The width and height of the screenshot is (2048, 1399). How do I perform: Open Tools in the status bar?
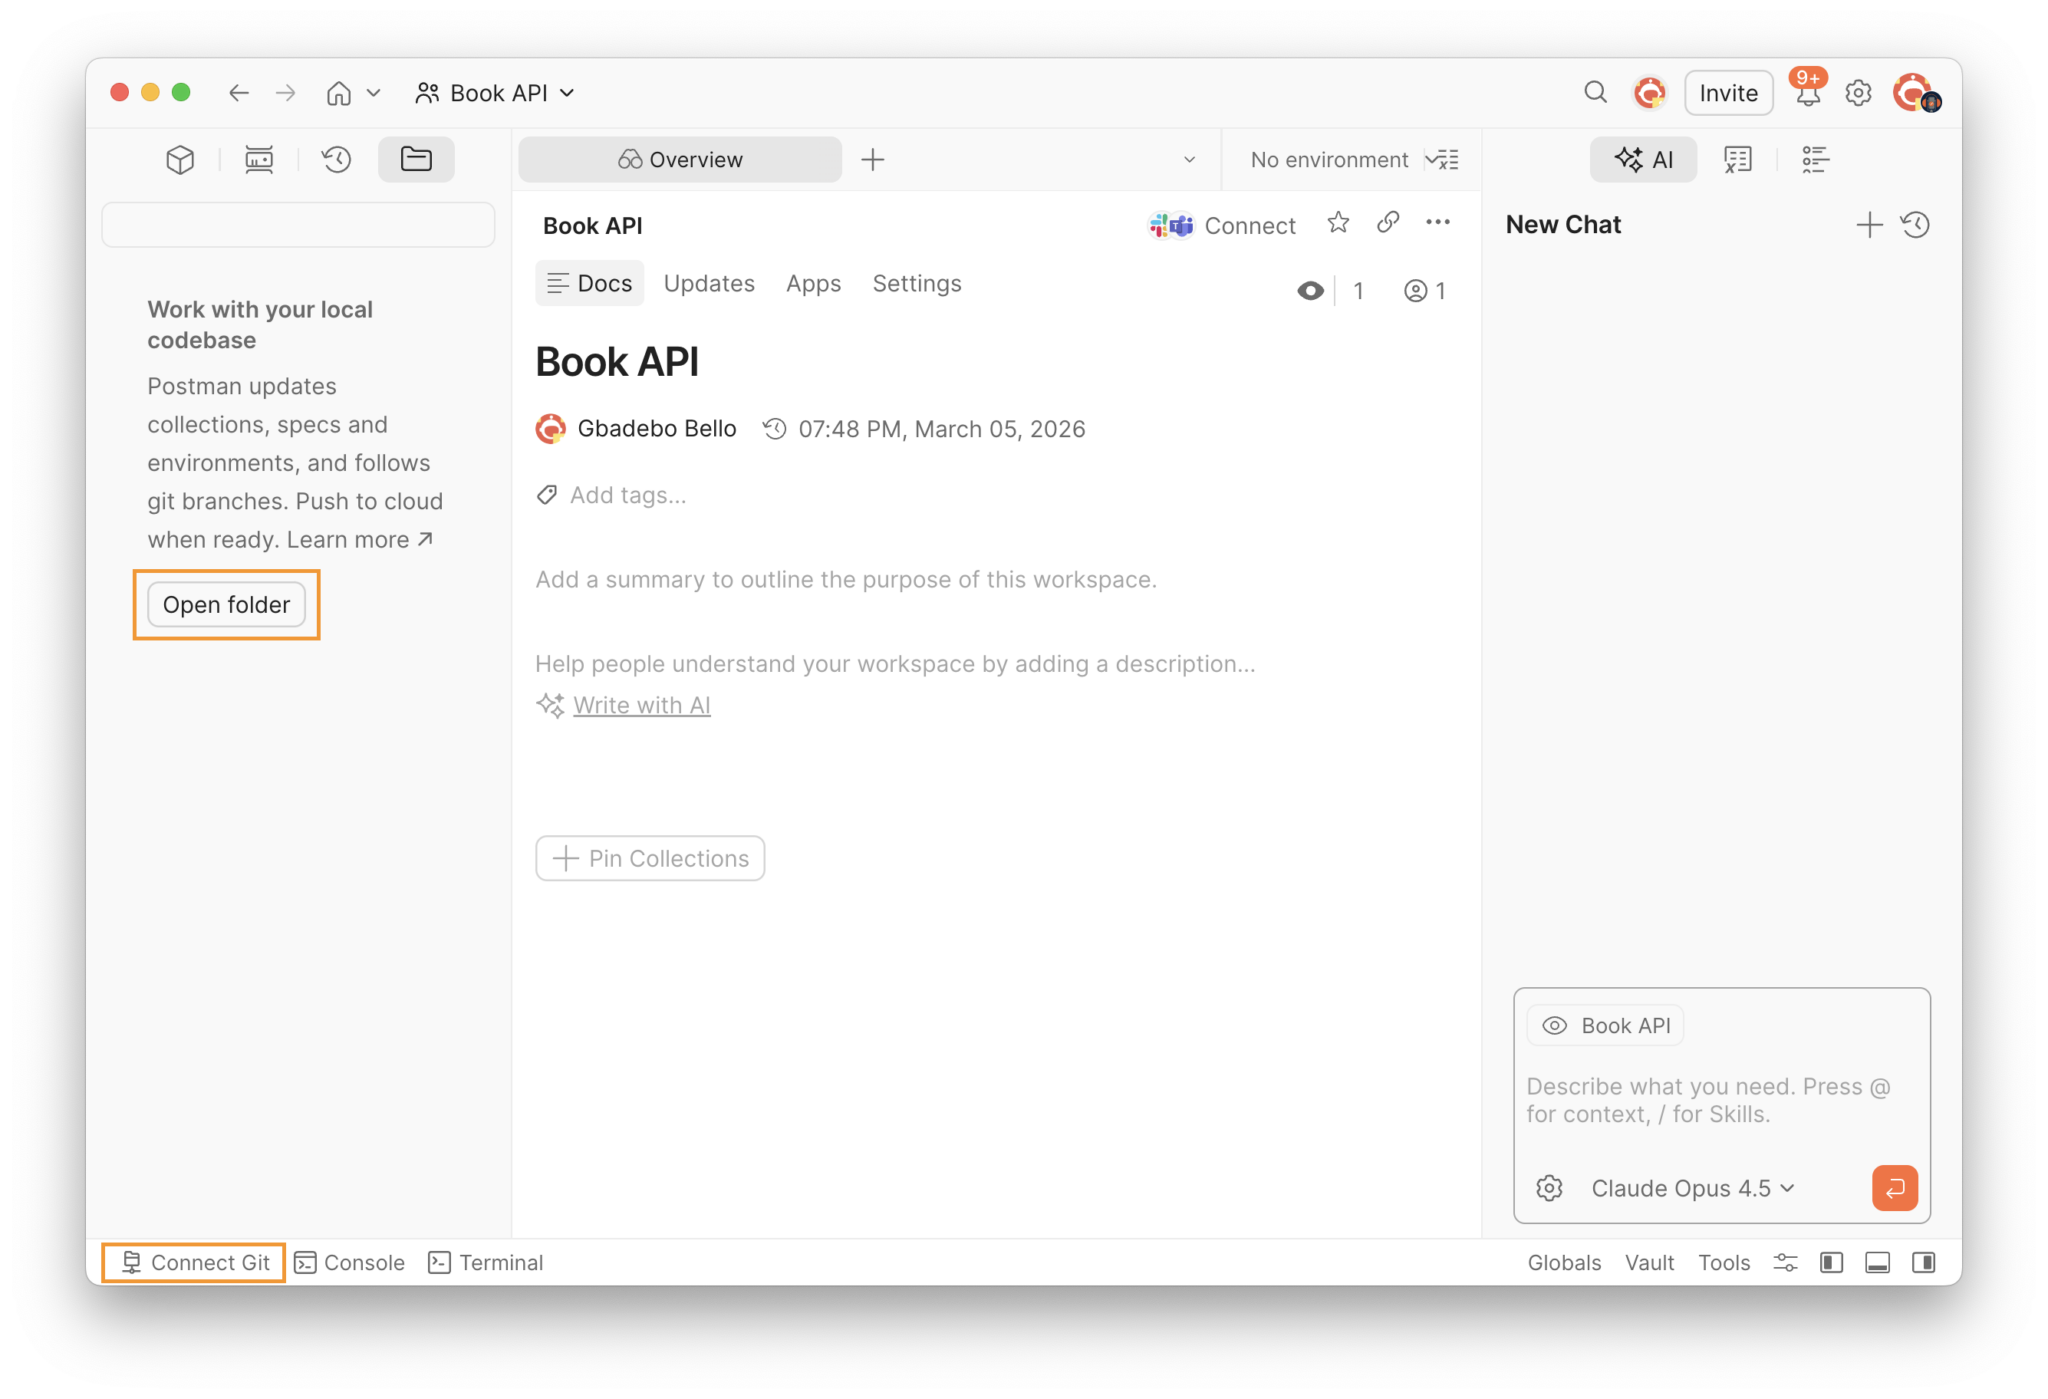pos(1724,1263)
